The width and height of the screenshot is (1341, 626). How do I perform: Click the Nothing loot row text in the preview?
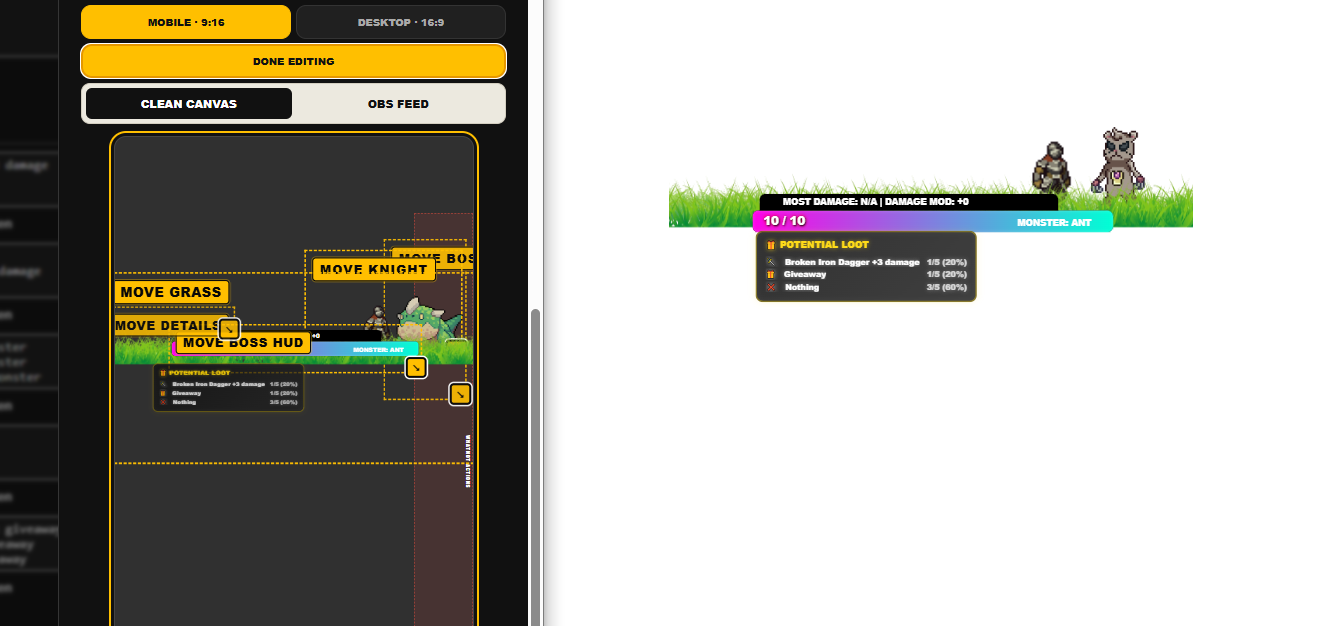click(x=801, y=287)
